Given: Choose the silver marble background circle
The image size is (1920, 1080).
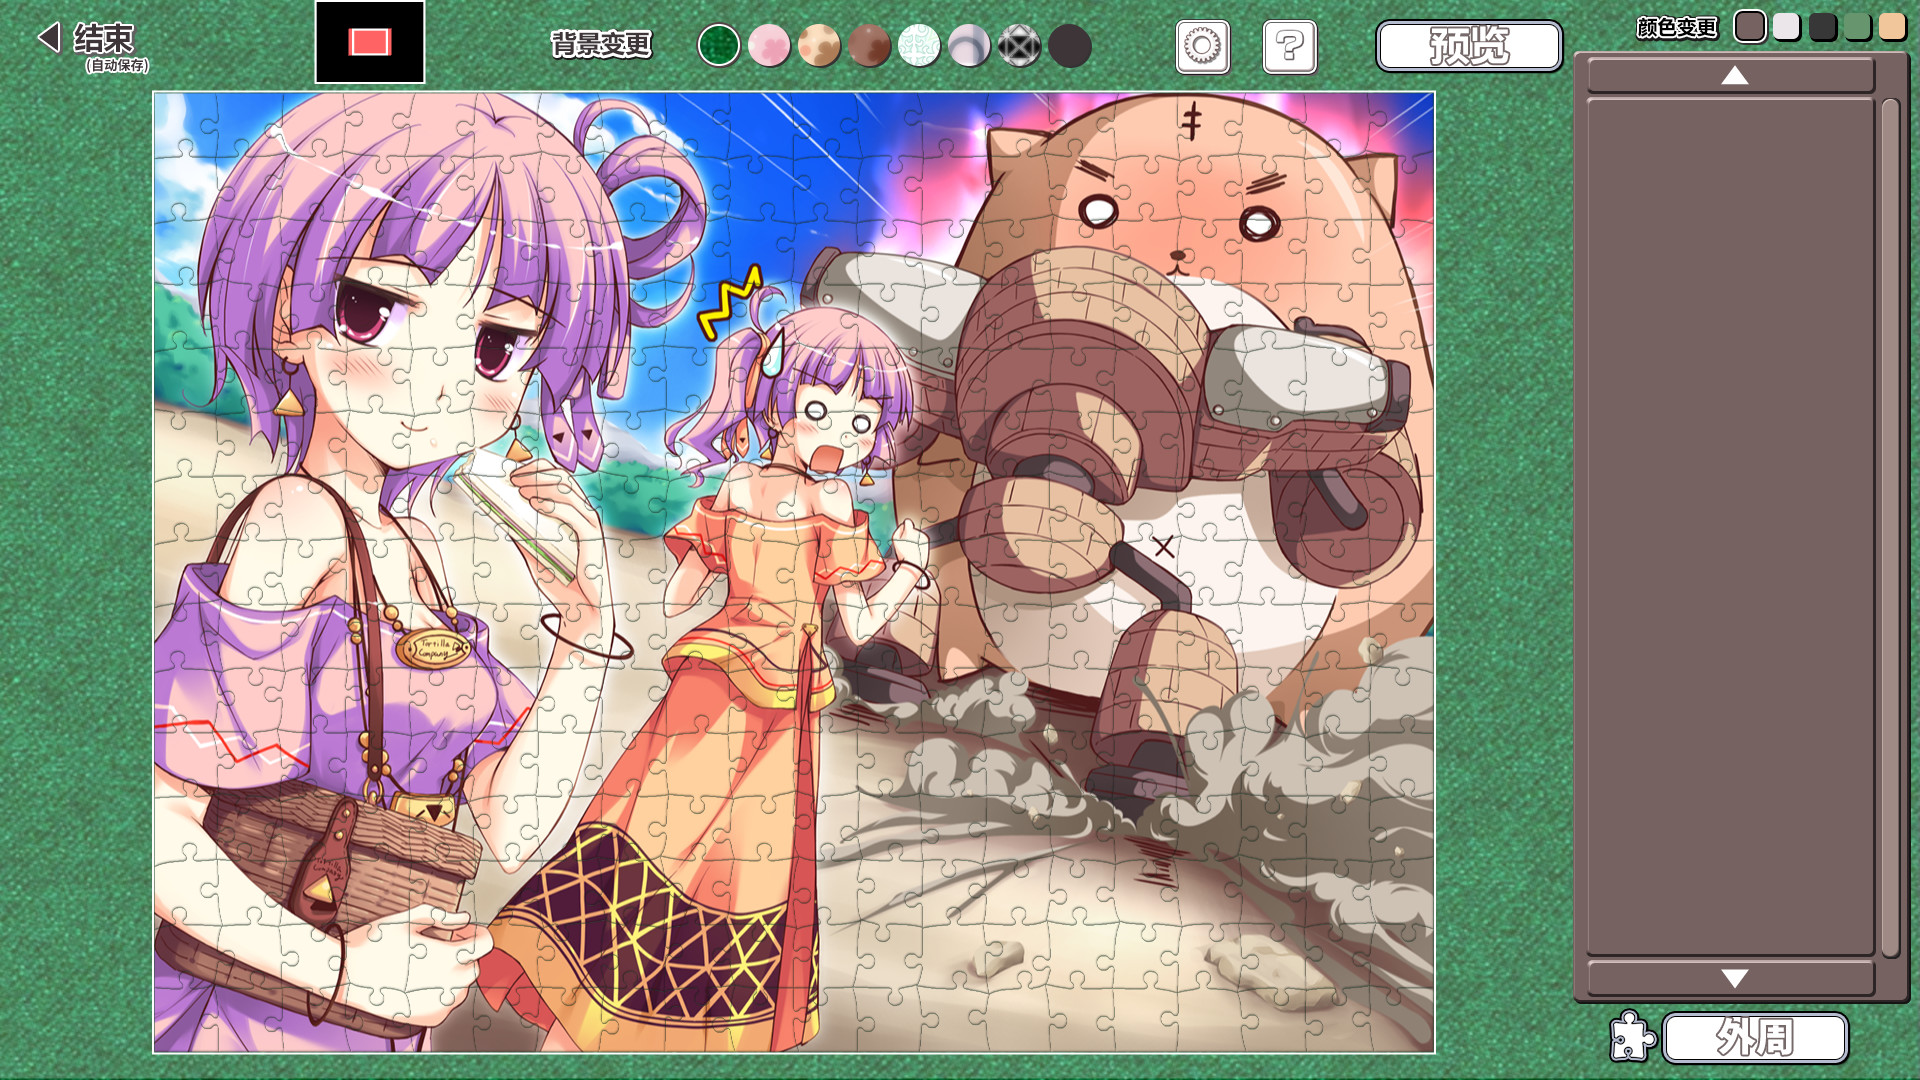Looking at the screenshot, I should pos(968,46).
